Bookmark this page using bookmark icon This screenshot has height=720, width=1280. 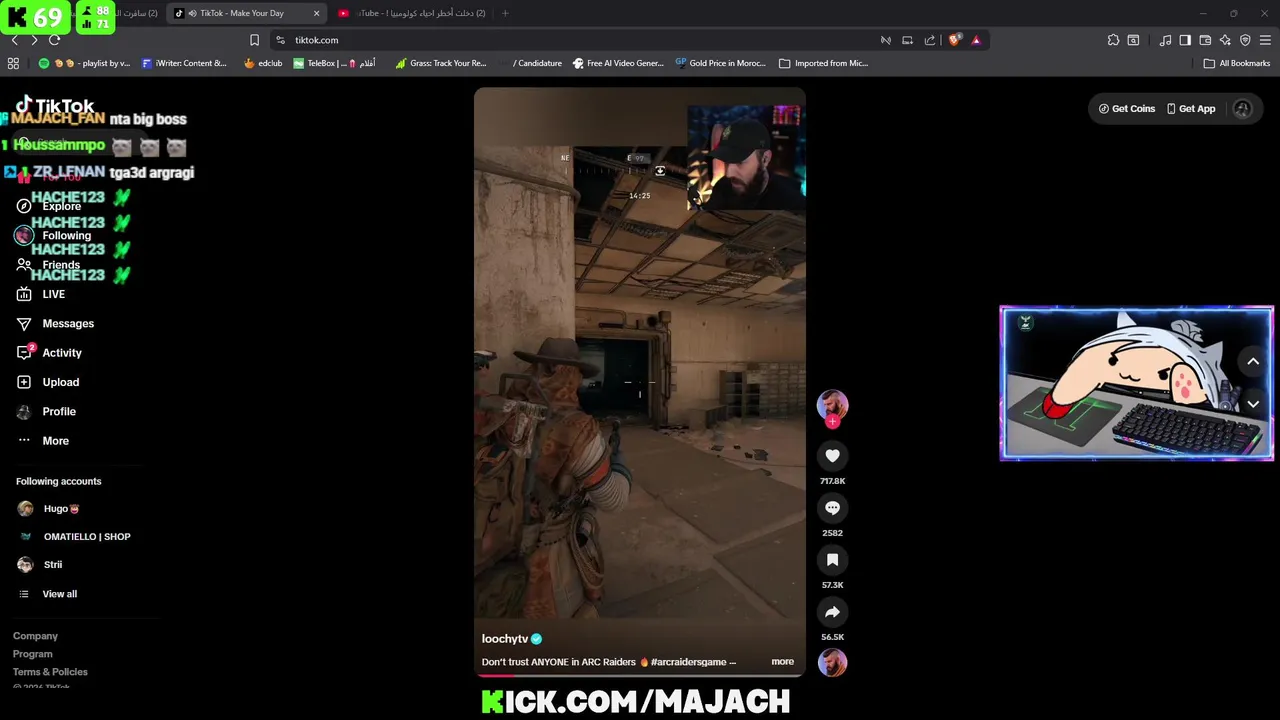pos(254,40)
